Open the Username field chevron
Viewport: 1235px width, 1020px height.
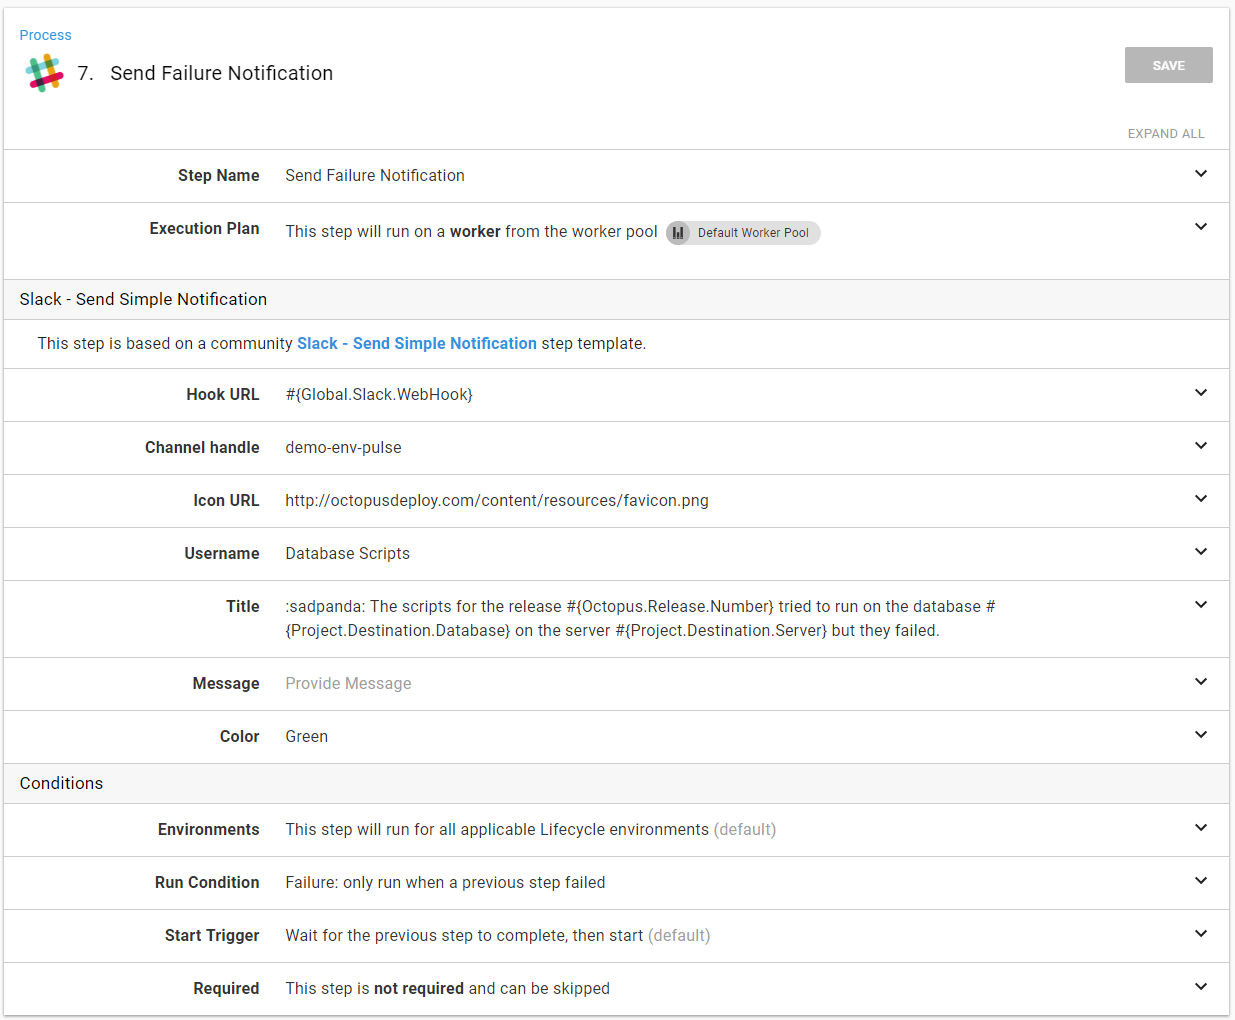pyautogui.click(x=1200, y=552)
